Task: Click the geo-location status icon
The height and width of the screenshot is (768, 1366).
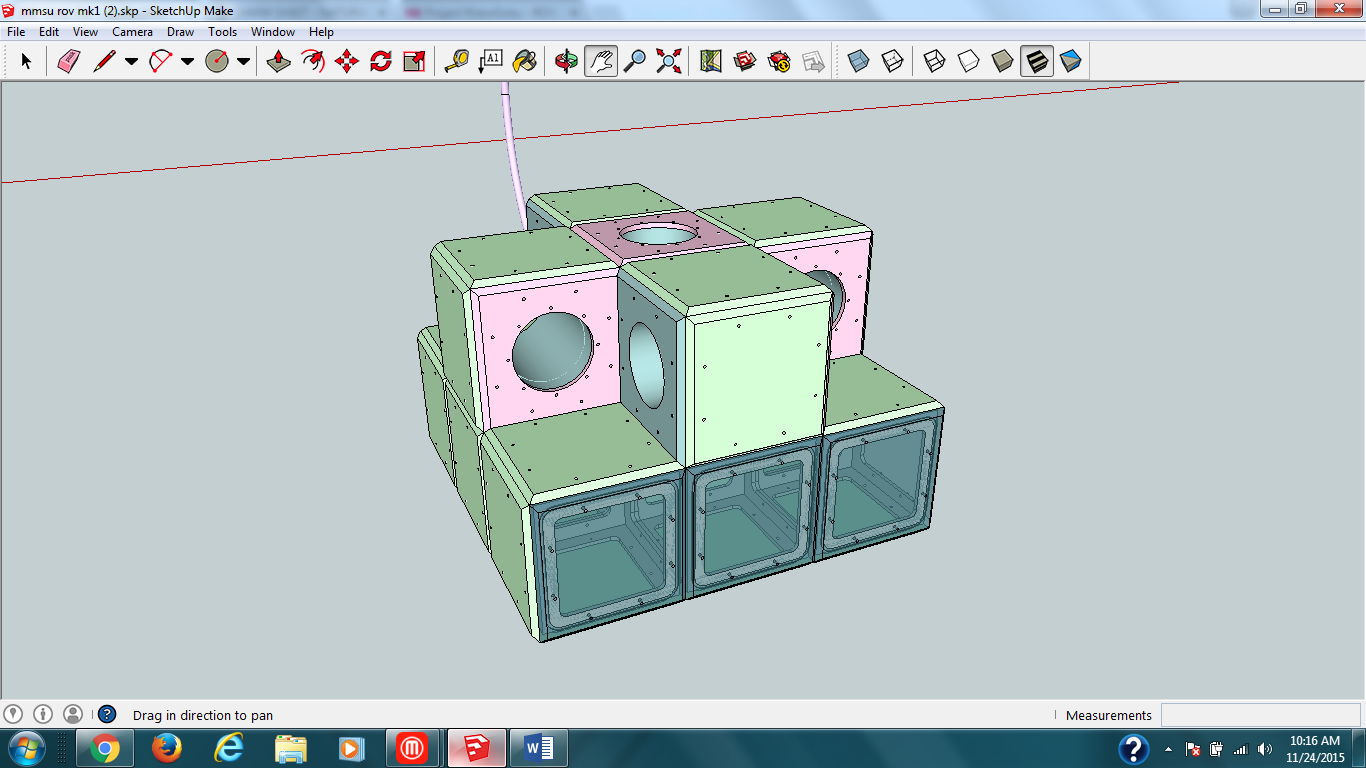Action: click(13, 714)
